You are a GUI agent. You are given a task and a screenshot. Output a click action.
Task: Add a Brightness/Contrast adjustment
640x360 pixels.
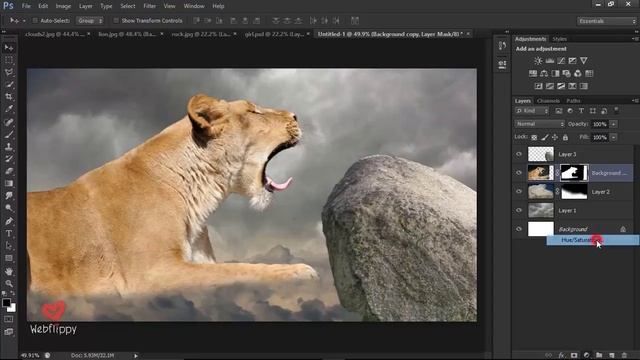pyautogui.click(x=538, y=61)
